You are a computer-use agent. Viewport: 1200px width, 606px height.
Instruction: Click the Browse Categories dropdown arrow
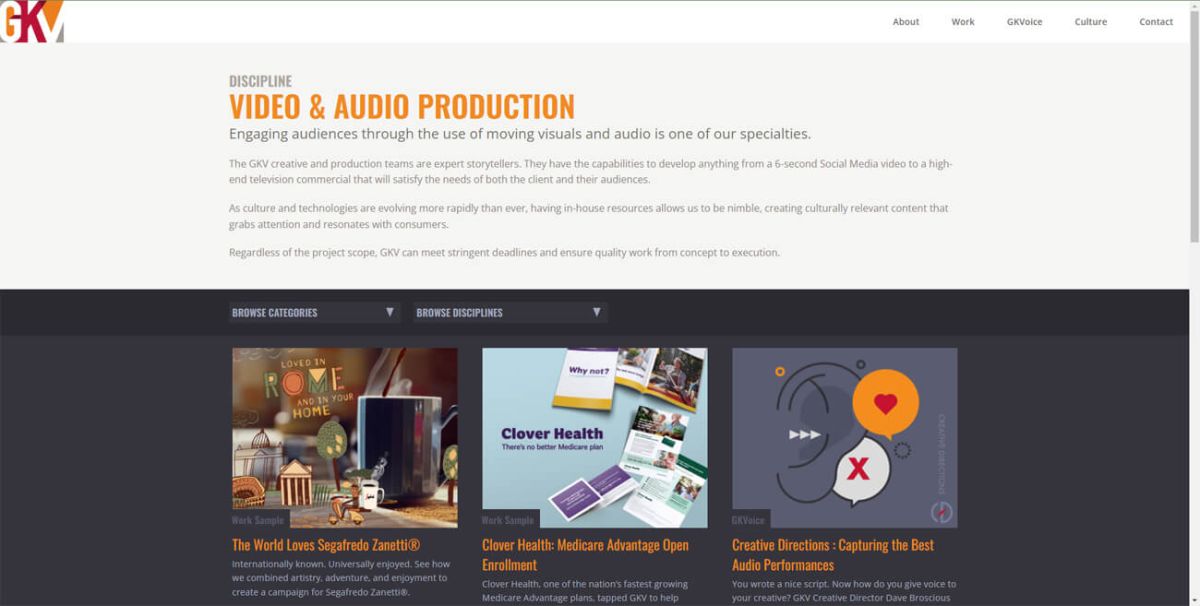[390, 311]
